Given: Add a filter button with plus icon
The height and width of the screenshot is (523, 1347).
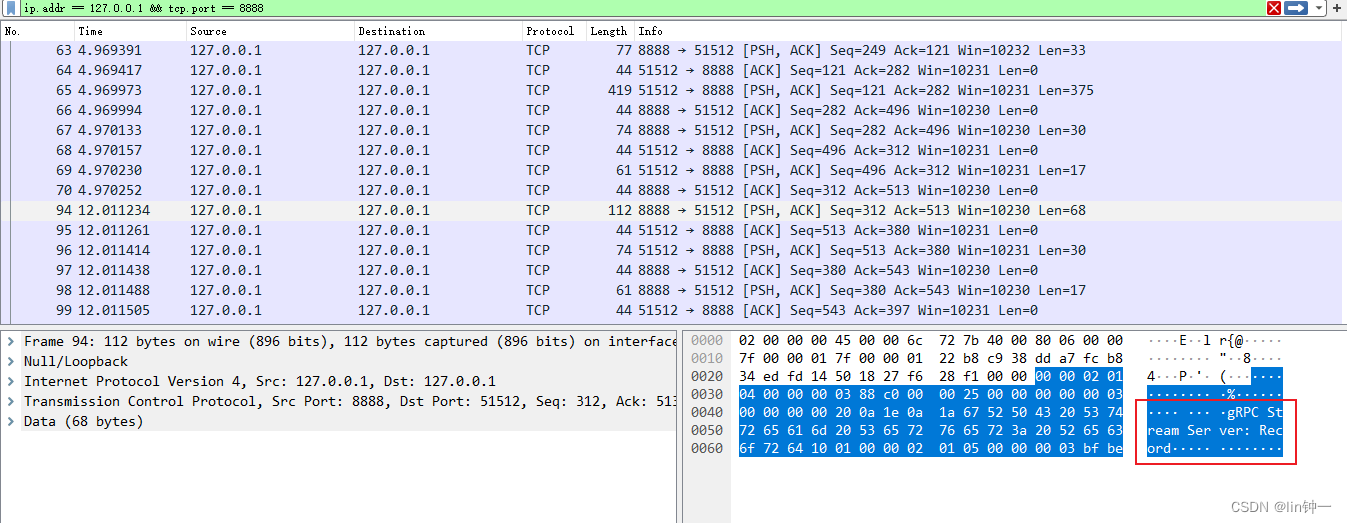Looking at the screenshot, I should pos(1337,8).
